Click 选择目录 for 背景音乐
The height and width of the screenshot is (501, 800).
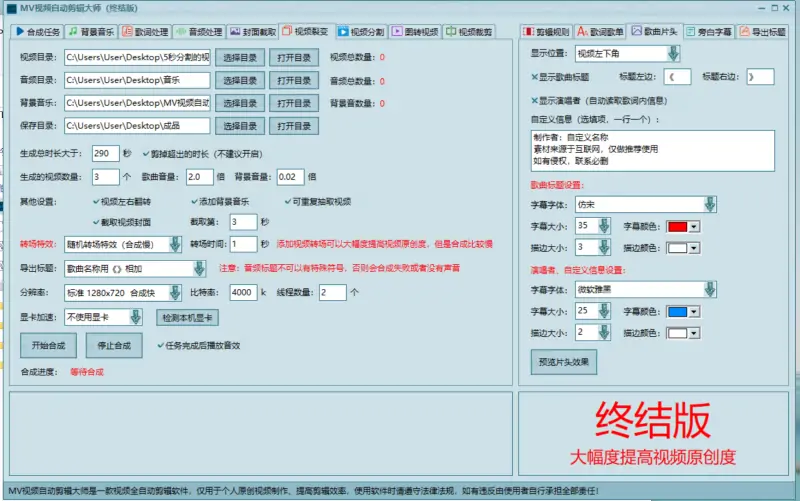240,103
